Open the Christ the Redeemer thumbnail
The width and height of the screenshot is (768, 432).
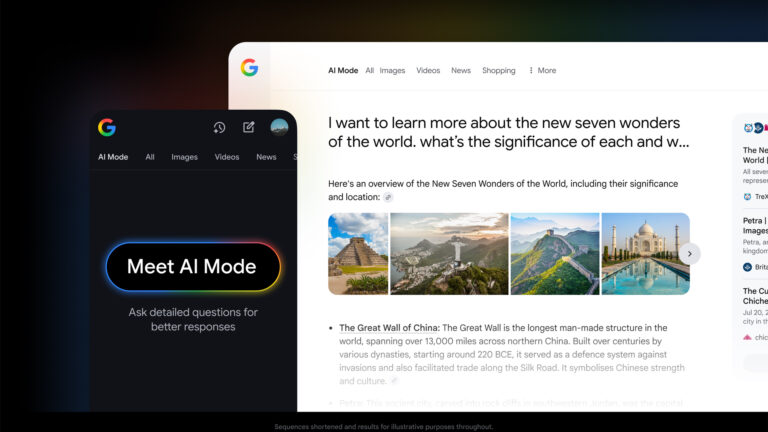click(449, 254)
